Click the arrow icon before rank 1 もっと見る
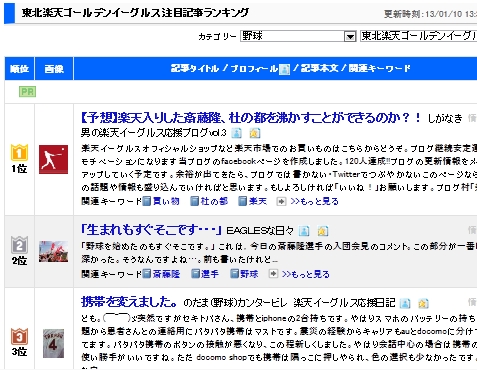Image resolution: width=477 pixels, height=370 pixels. pyautogui.click(x=281, y=201)
